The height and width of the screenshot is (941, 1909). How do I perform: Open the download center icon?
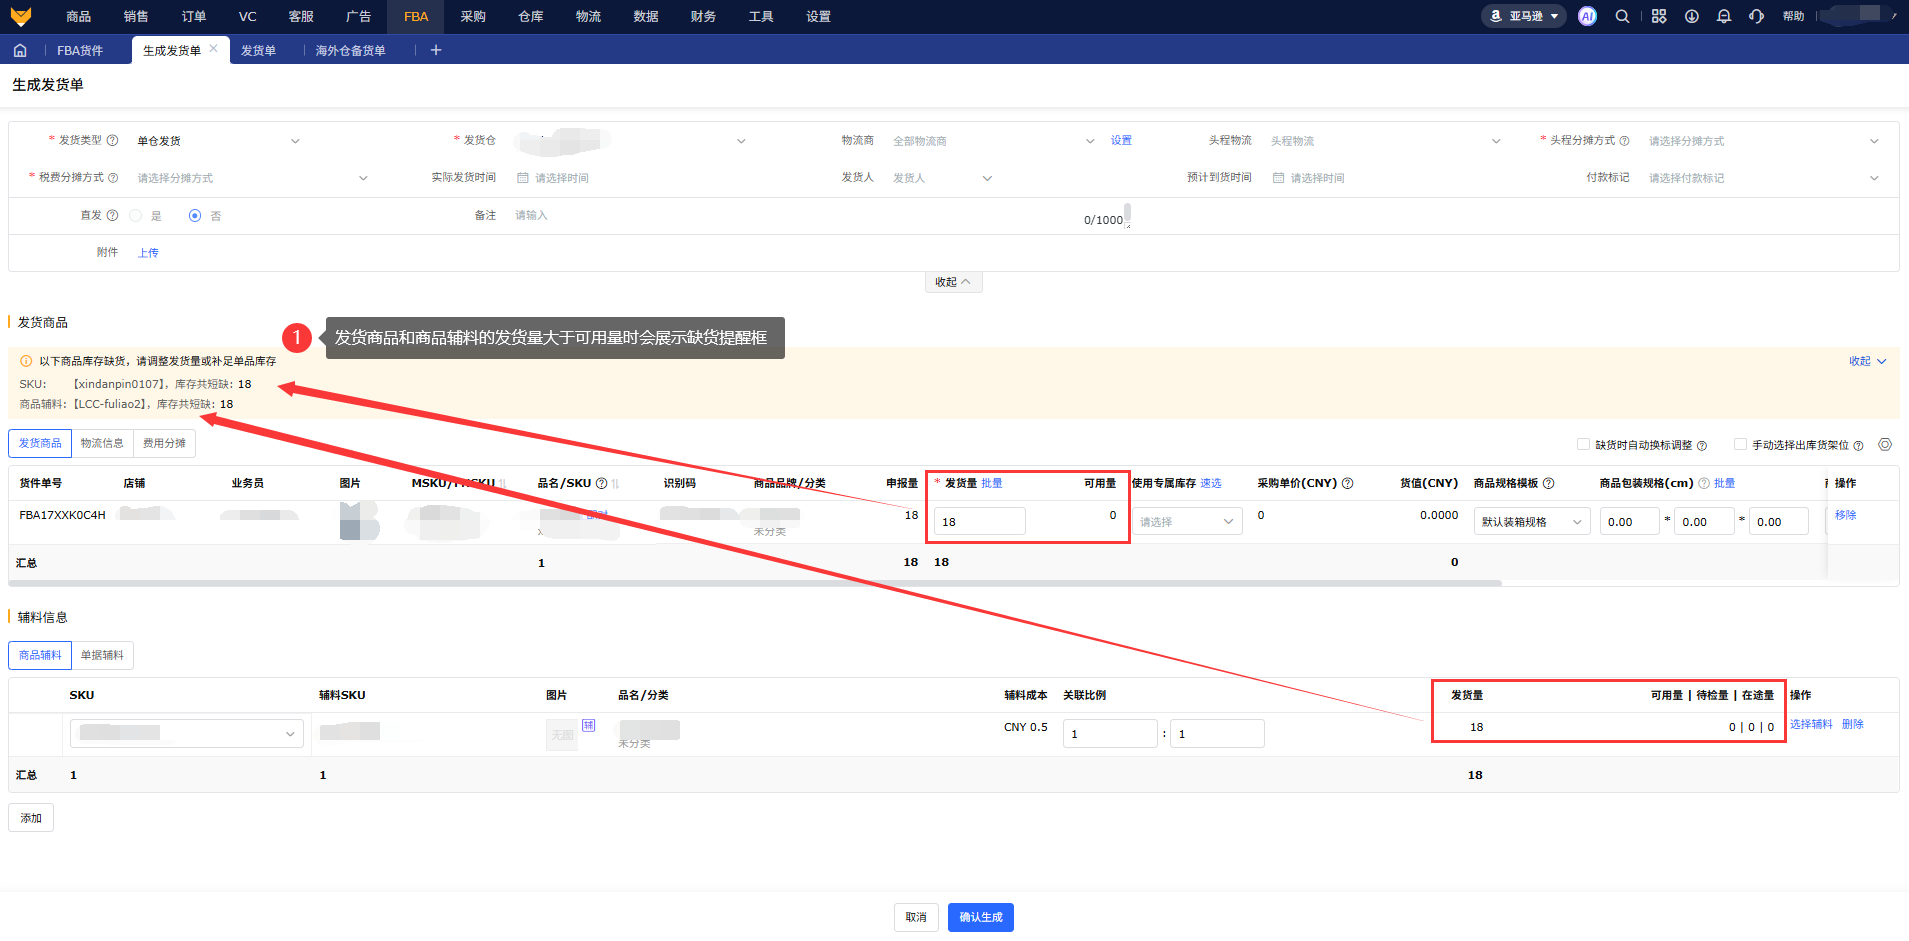pos(1692,16)
